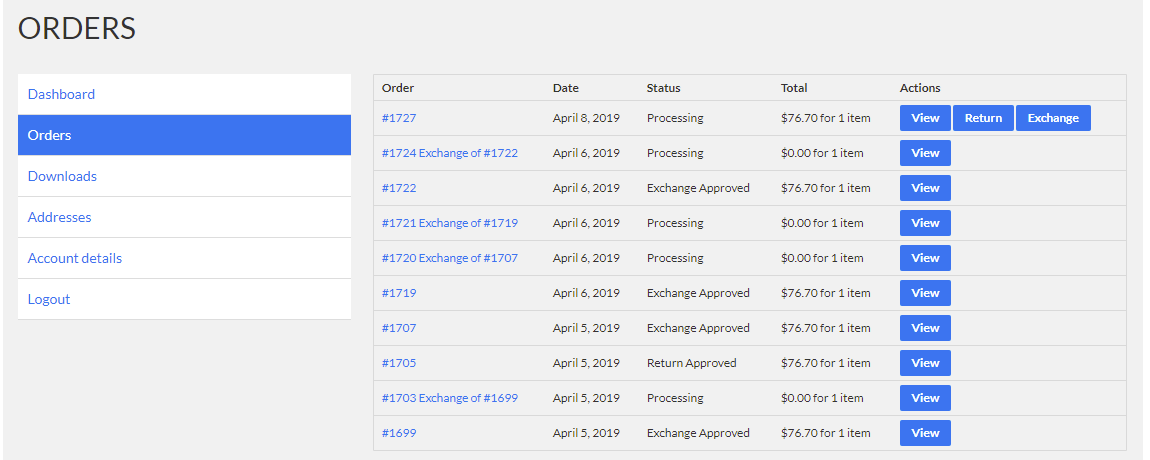Click the Exchange button for order #1727
Screen dimensions: 1150x460
1053,118
